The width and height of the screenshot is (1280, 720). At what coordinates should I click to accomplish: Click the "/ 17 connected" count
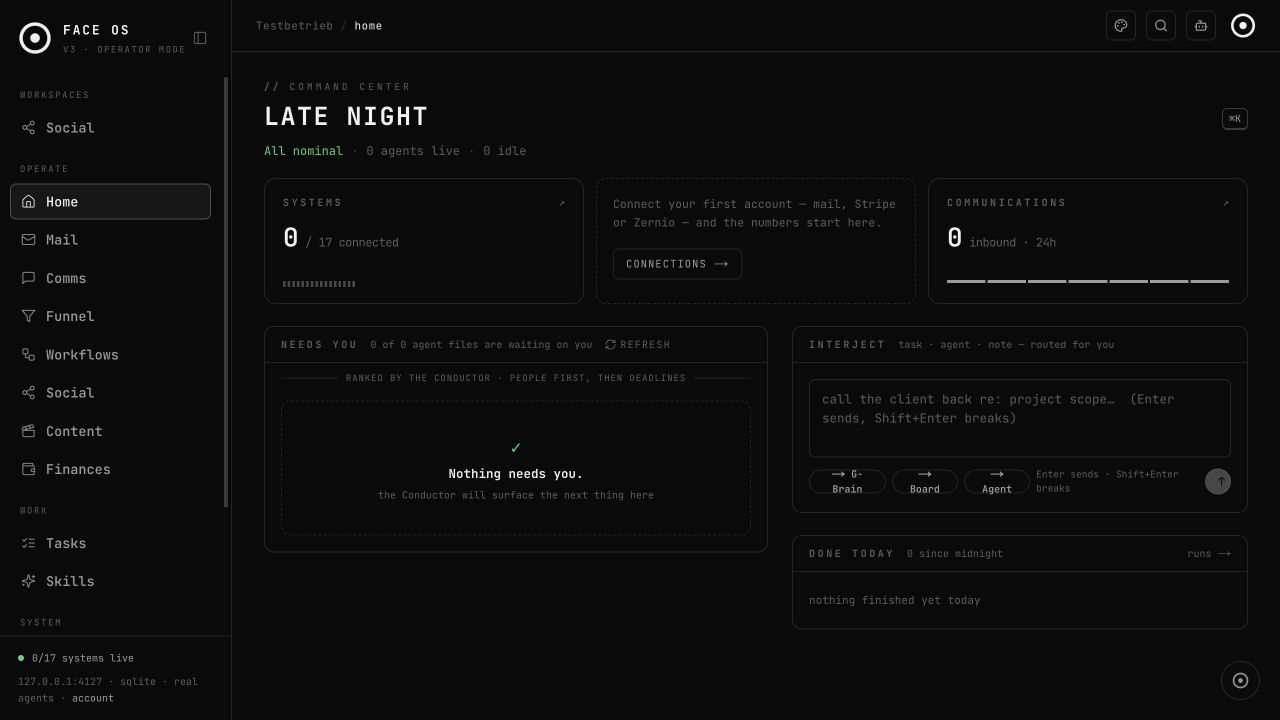pyautogui.click(x=352, y=243)
